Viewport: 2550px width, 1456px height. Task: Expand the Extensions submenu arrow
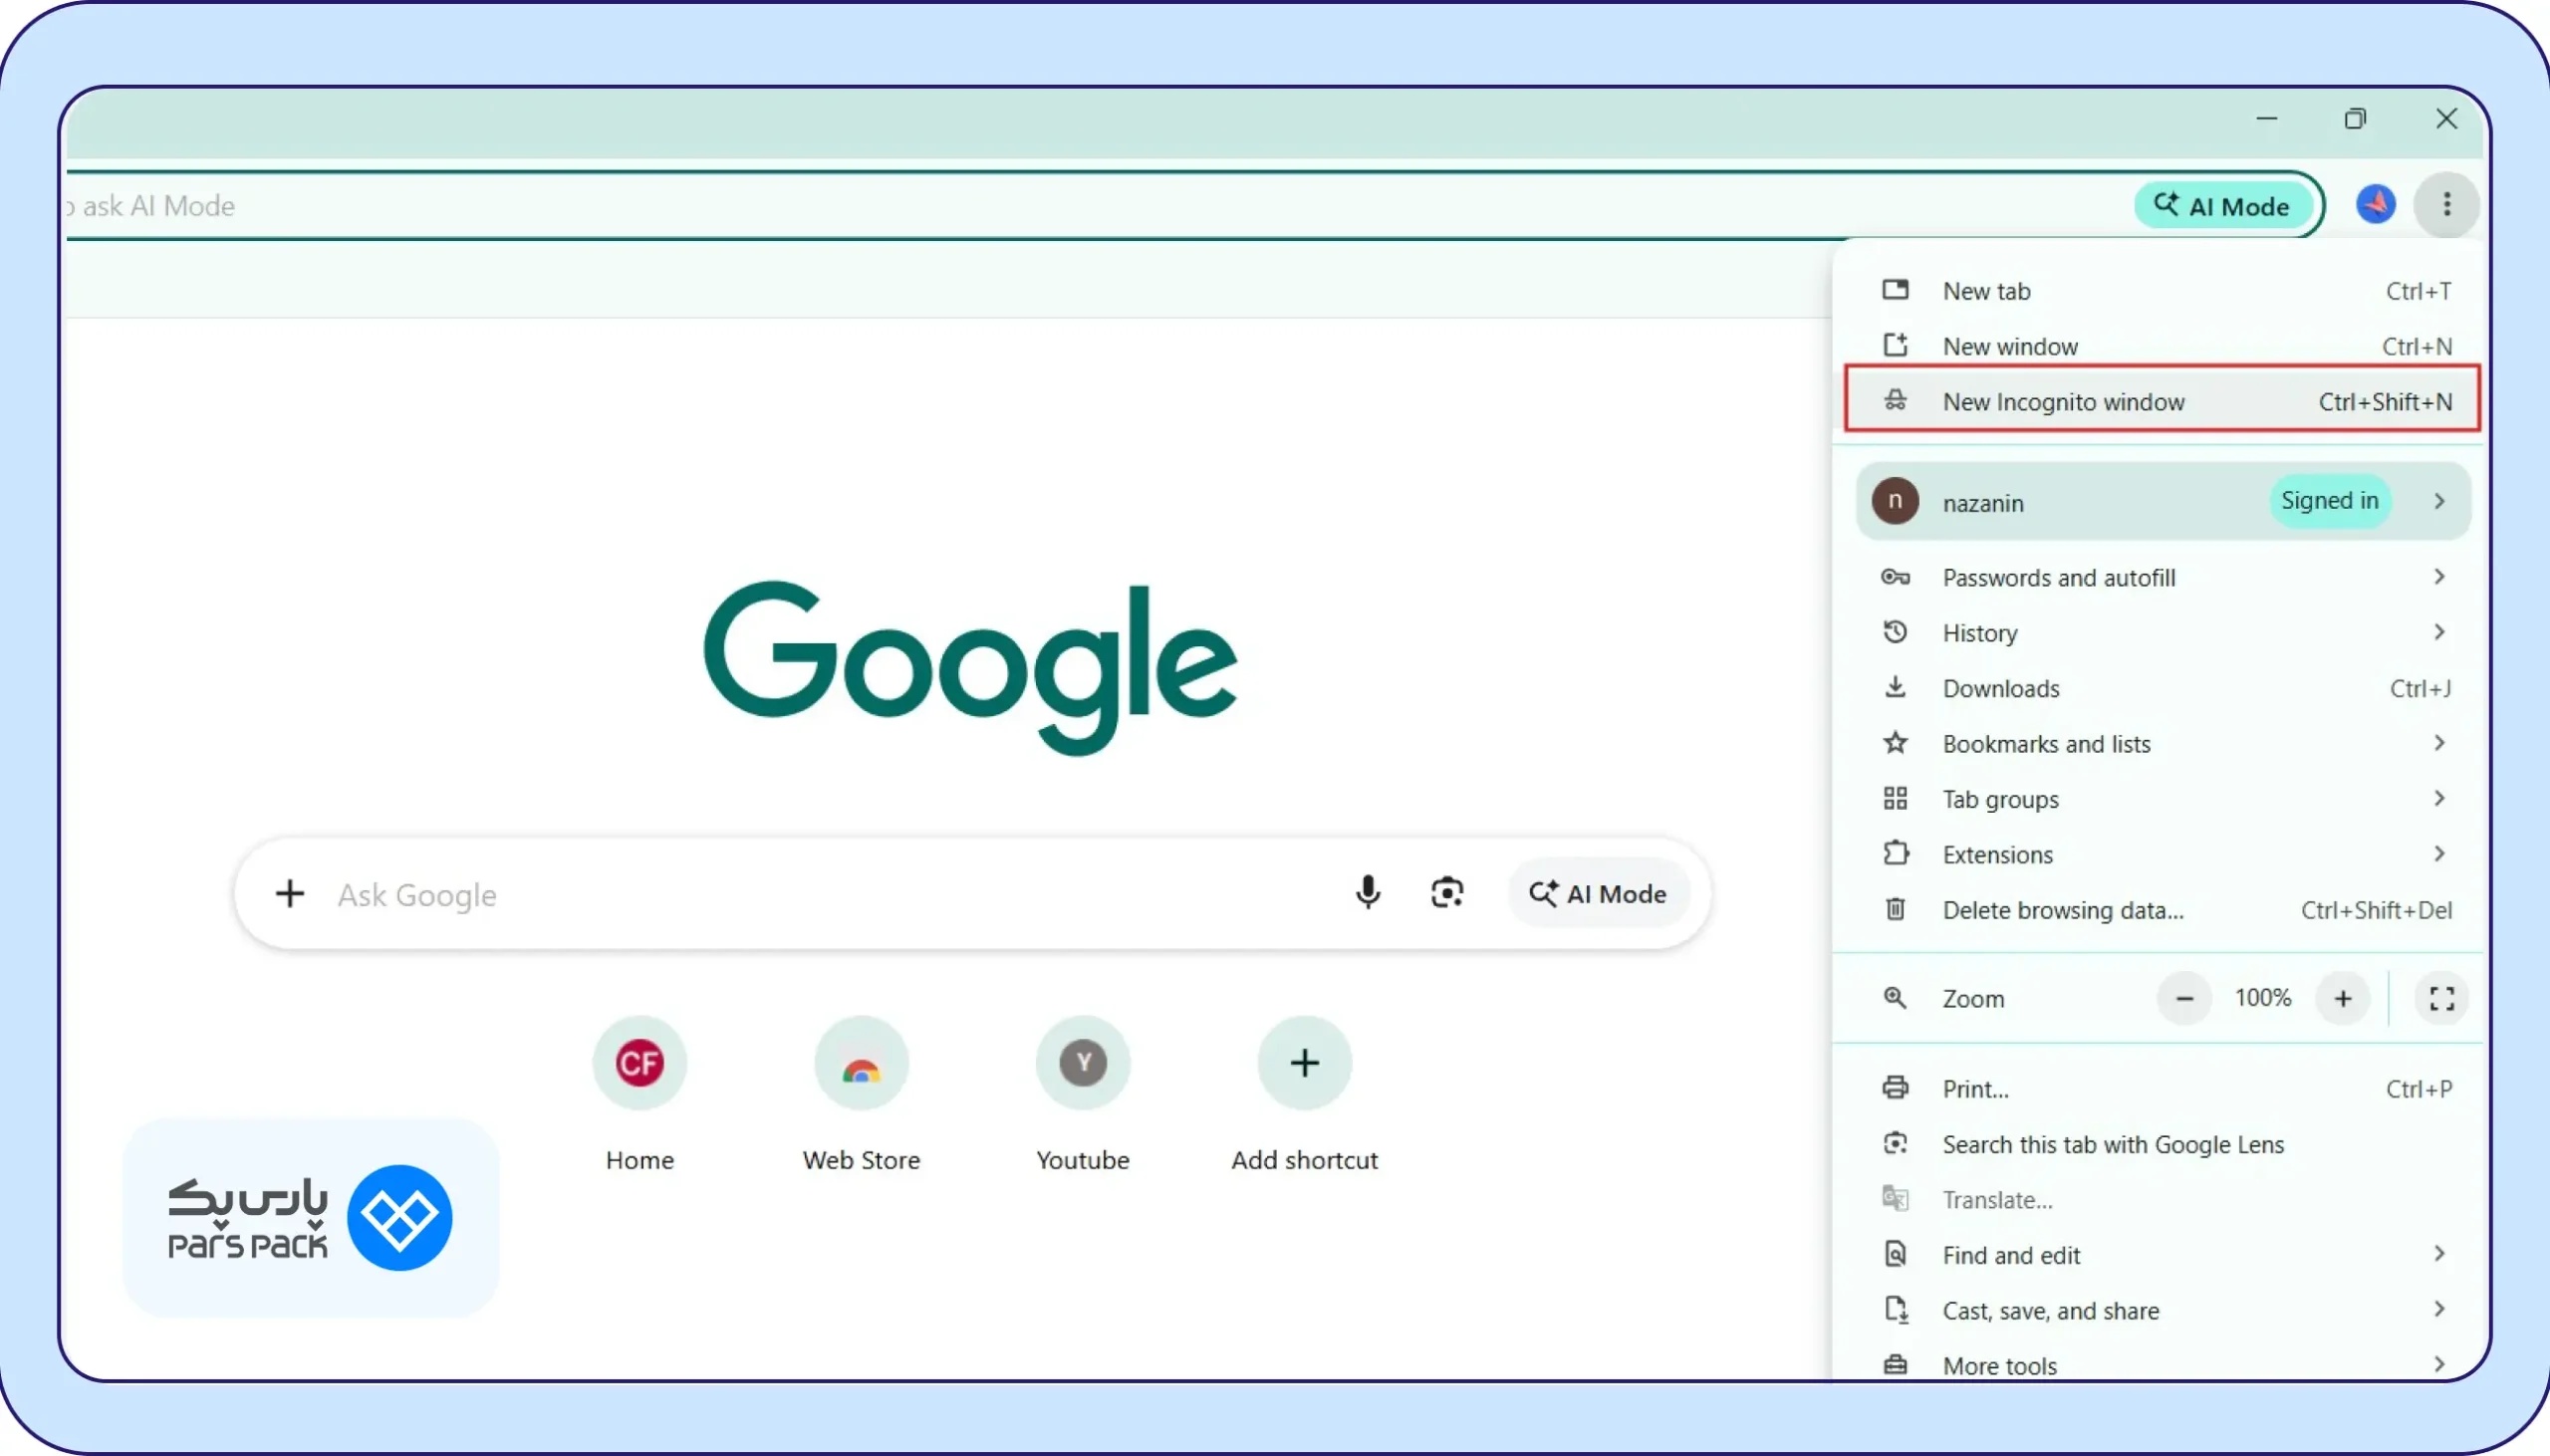(2439, 853)
